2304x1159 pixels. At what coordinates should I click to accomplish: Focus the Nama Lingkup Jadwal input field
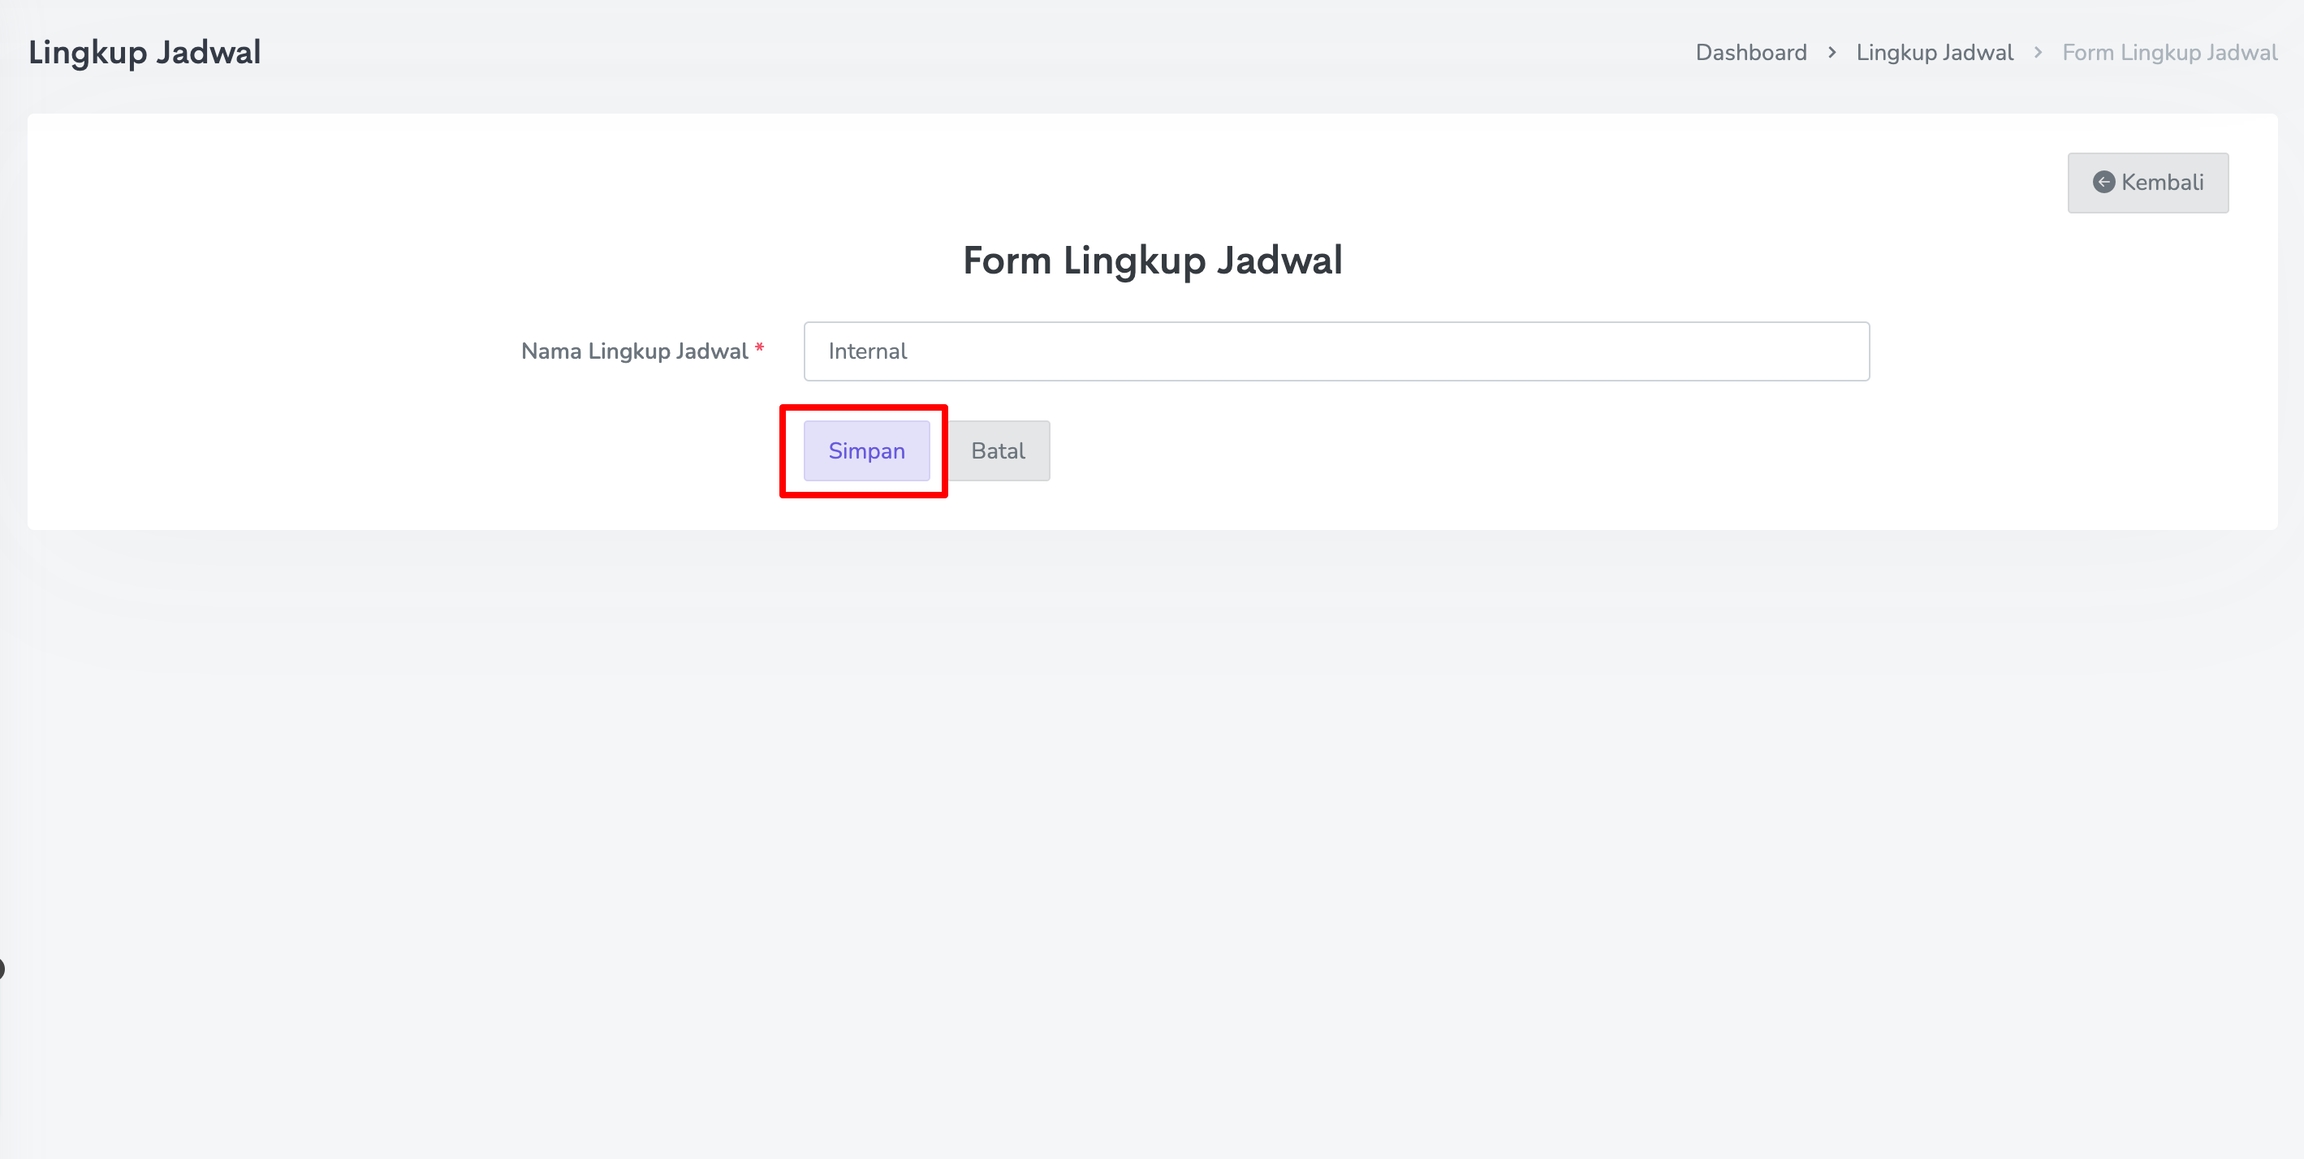[1336, 351]
